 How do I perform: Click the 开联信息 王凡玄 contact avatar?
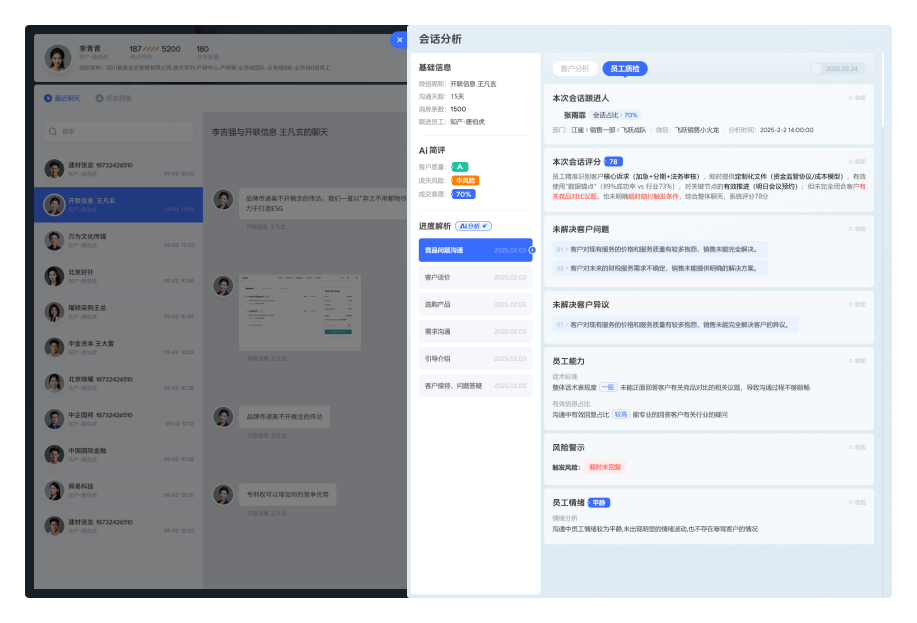click(54, 205)
